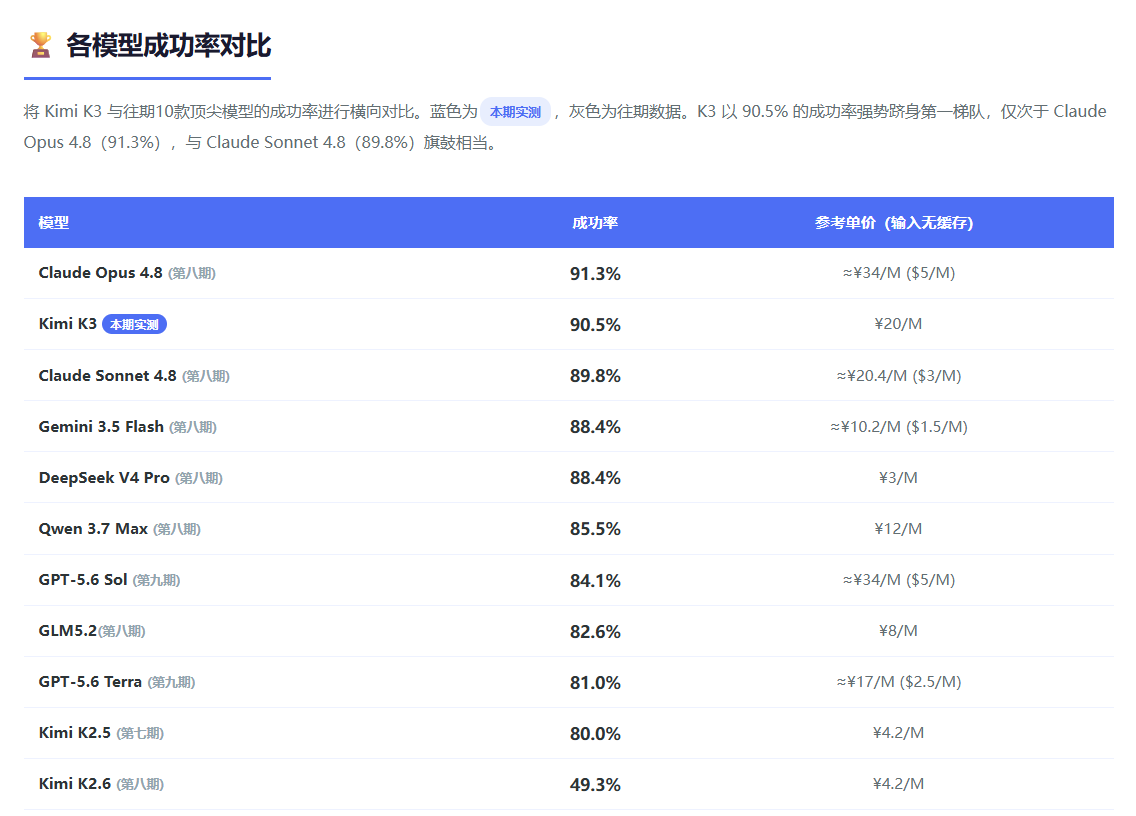This screenshot has height=816, width=1136.
Task: Click the 80.0% success rate value
Action: click(595, 734)
